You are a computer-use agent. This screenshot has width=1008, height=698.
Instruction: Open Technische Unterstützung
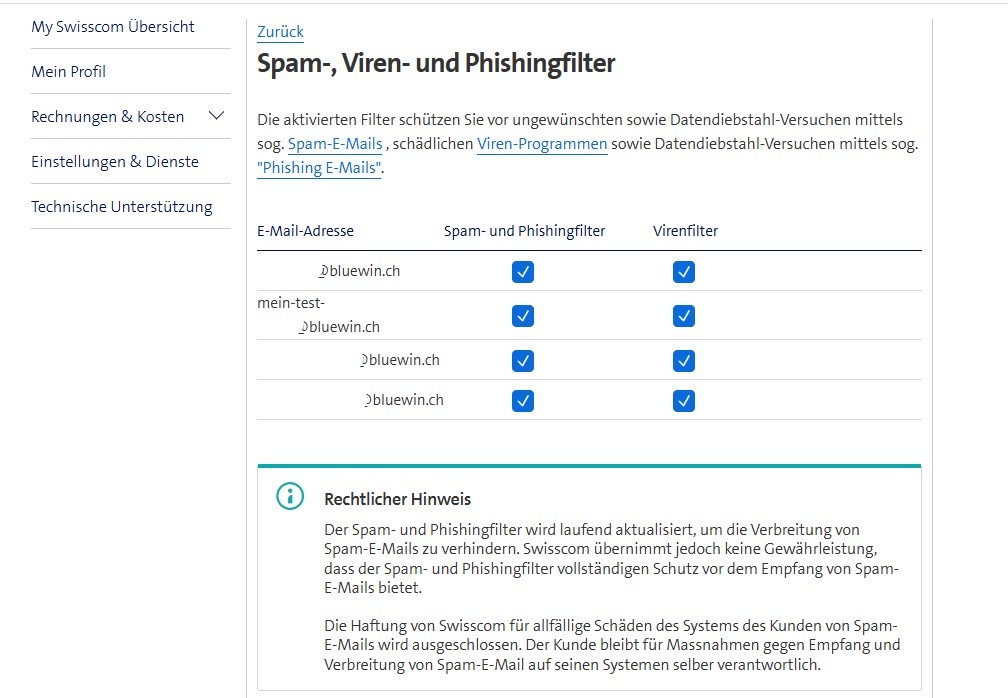click(121, 206)
